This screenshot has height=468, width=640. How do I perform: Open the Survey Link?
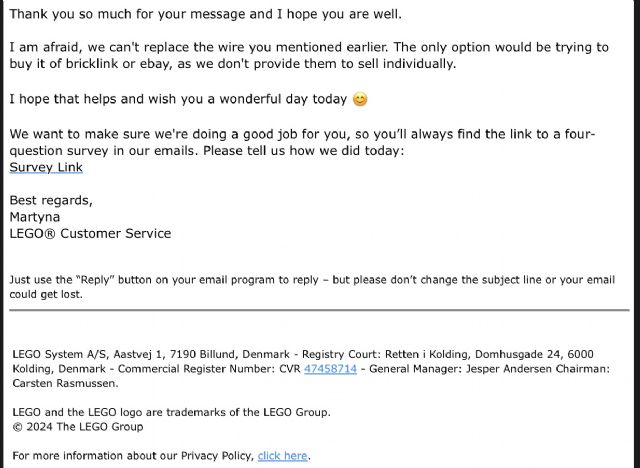[x=46, y=167]
